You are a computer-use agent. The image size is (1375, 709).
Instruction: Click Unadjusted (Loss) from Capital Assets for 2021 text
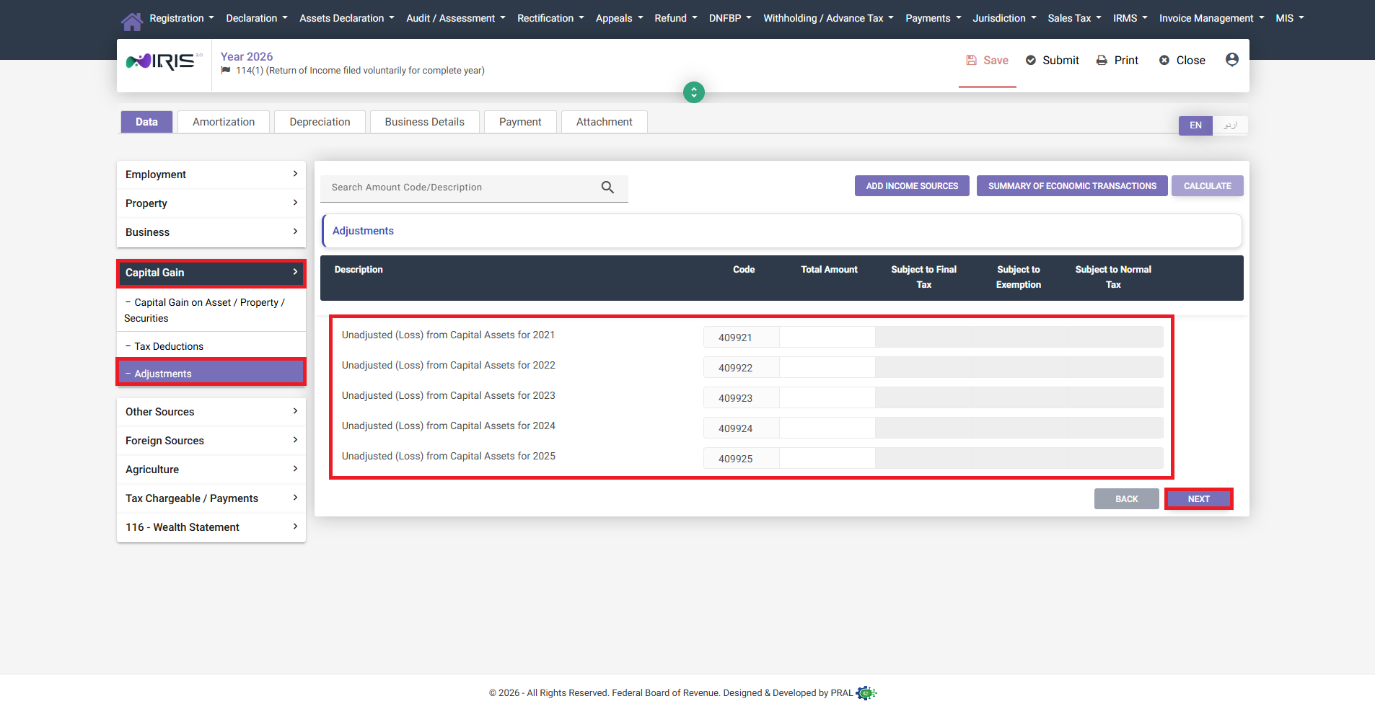[x=448, y=334]
